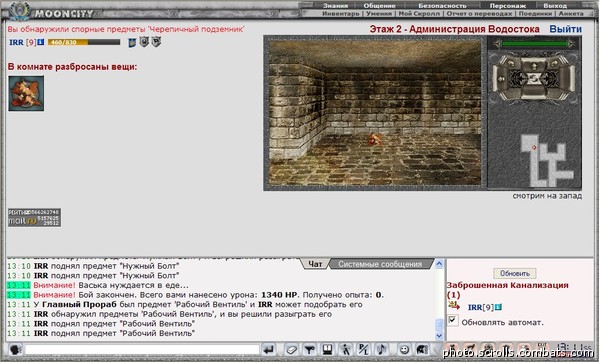This screenshot has height=363, width=600.
Task: Click the send message arrow icon
Action: point(269,349)
